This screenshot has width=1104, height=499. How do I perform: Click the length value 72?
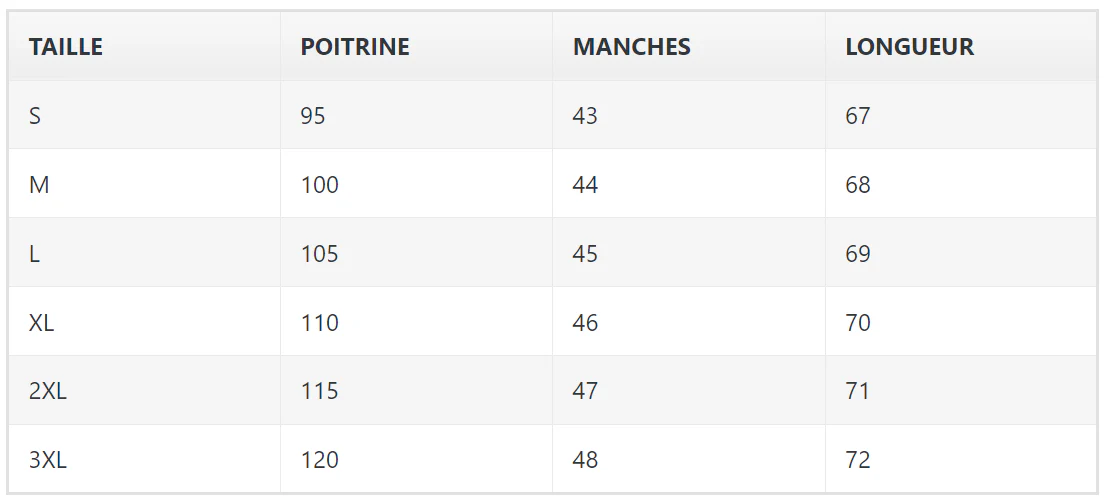pos(858,460)
